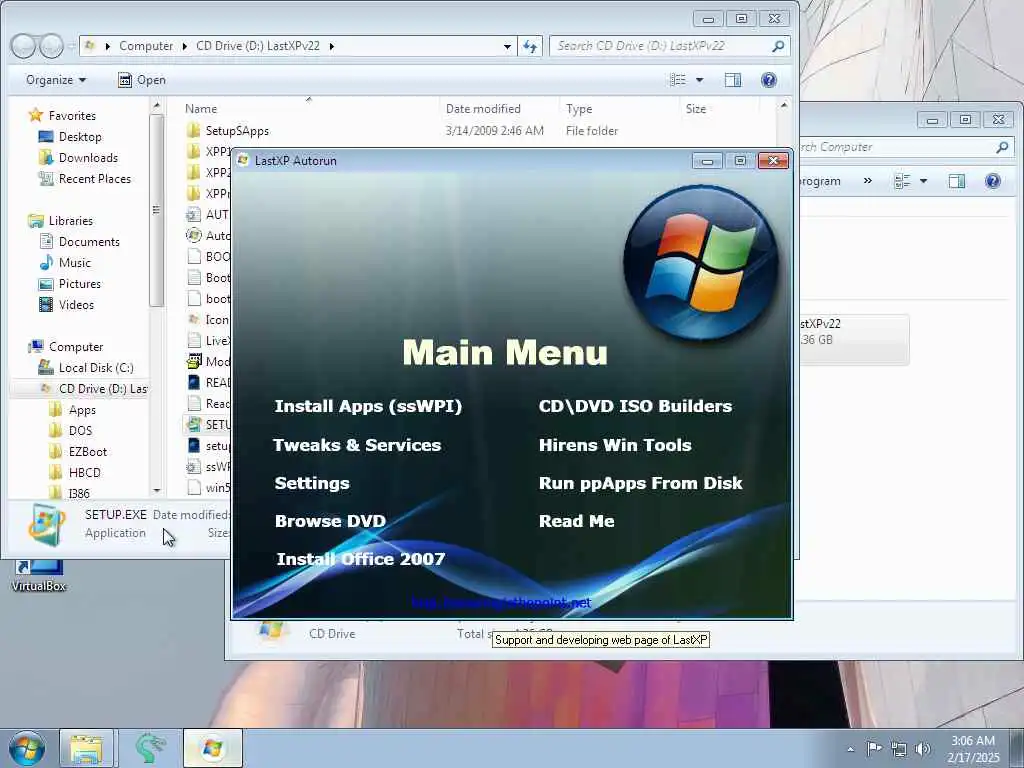Open Local Disk (C:) in navigation pane

95,368
